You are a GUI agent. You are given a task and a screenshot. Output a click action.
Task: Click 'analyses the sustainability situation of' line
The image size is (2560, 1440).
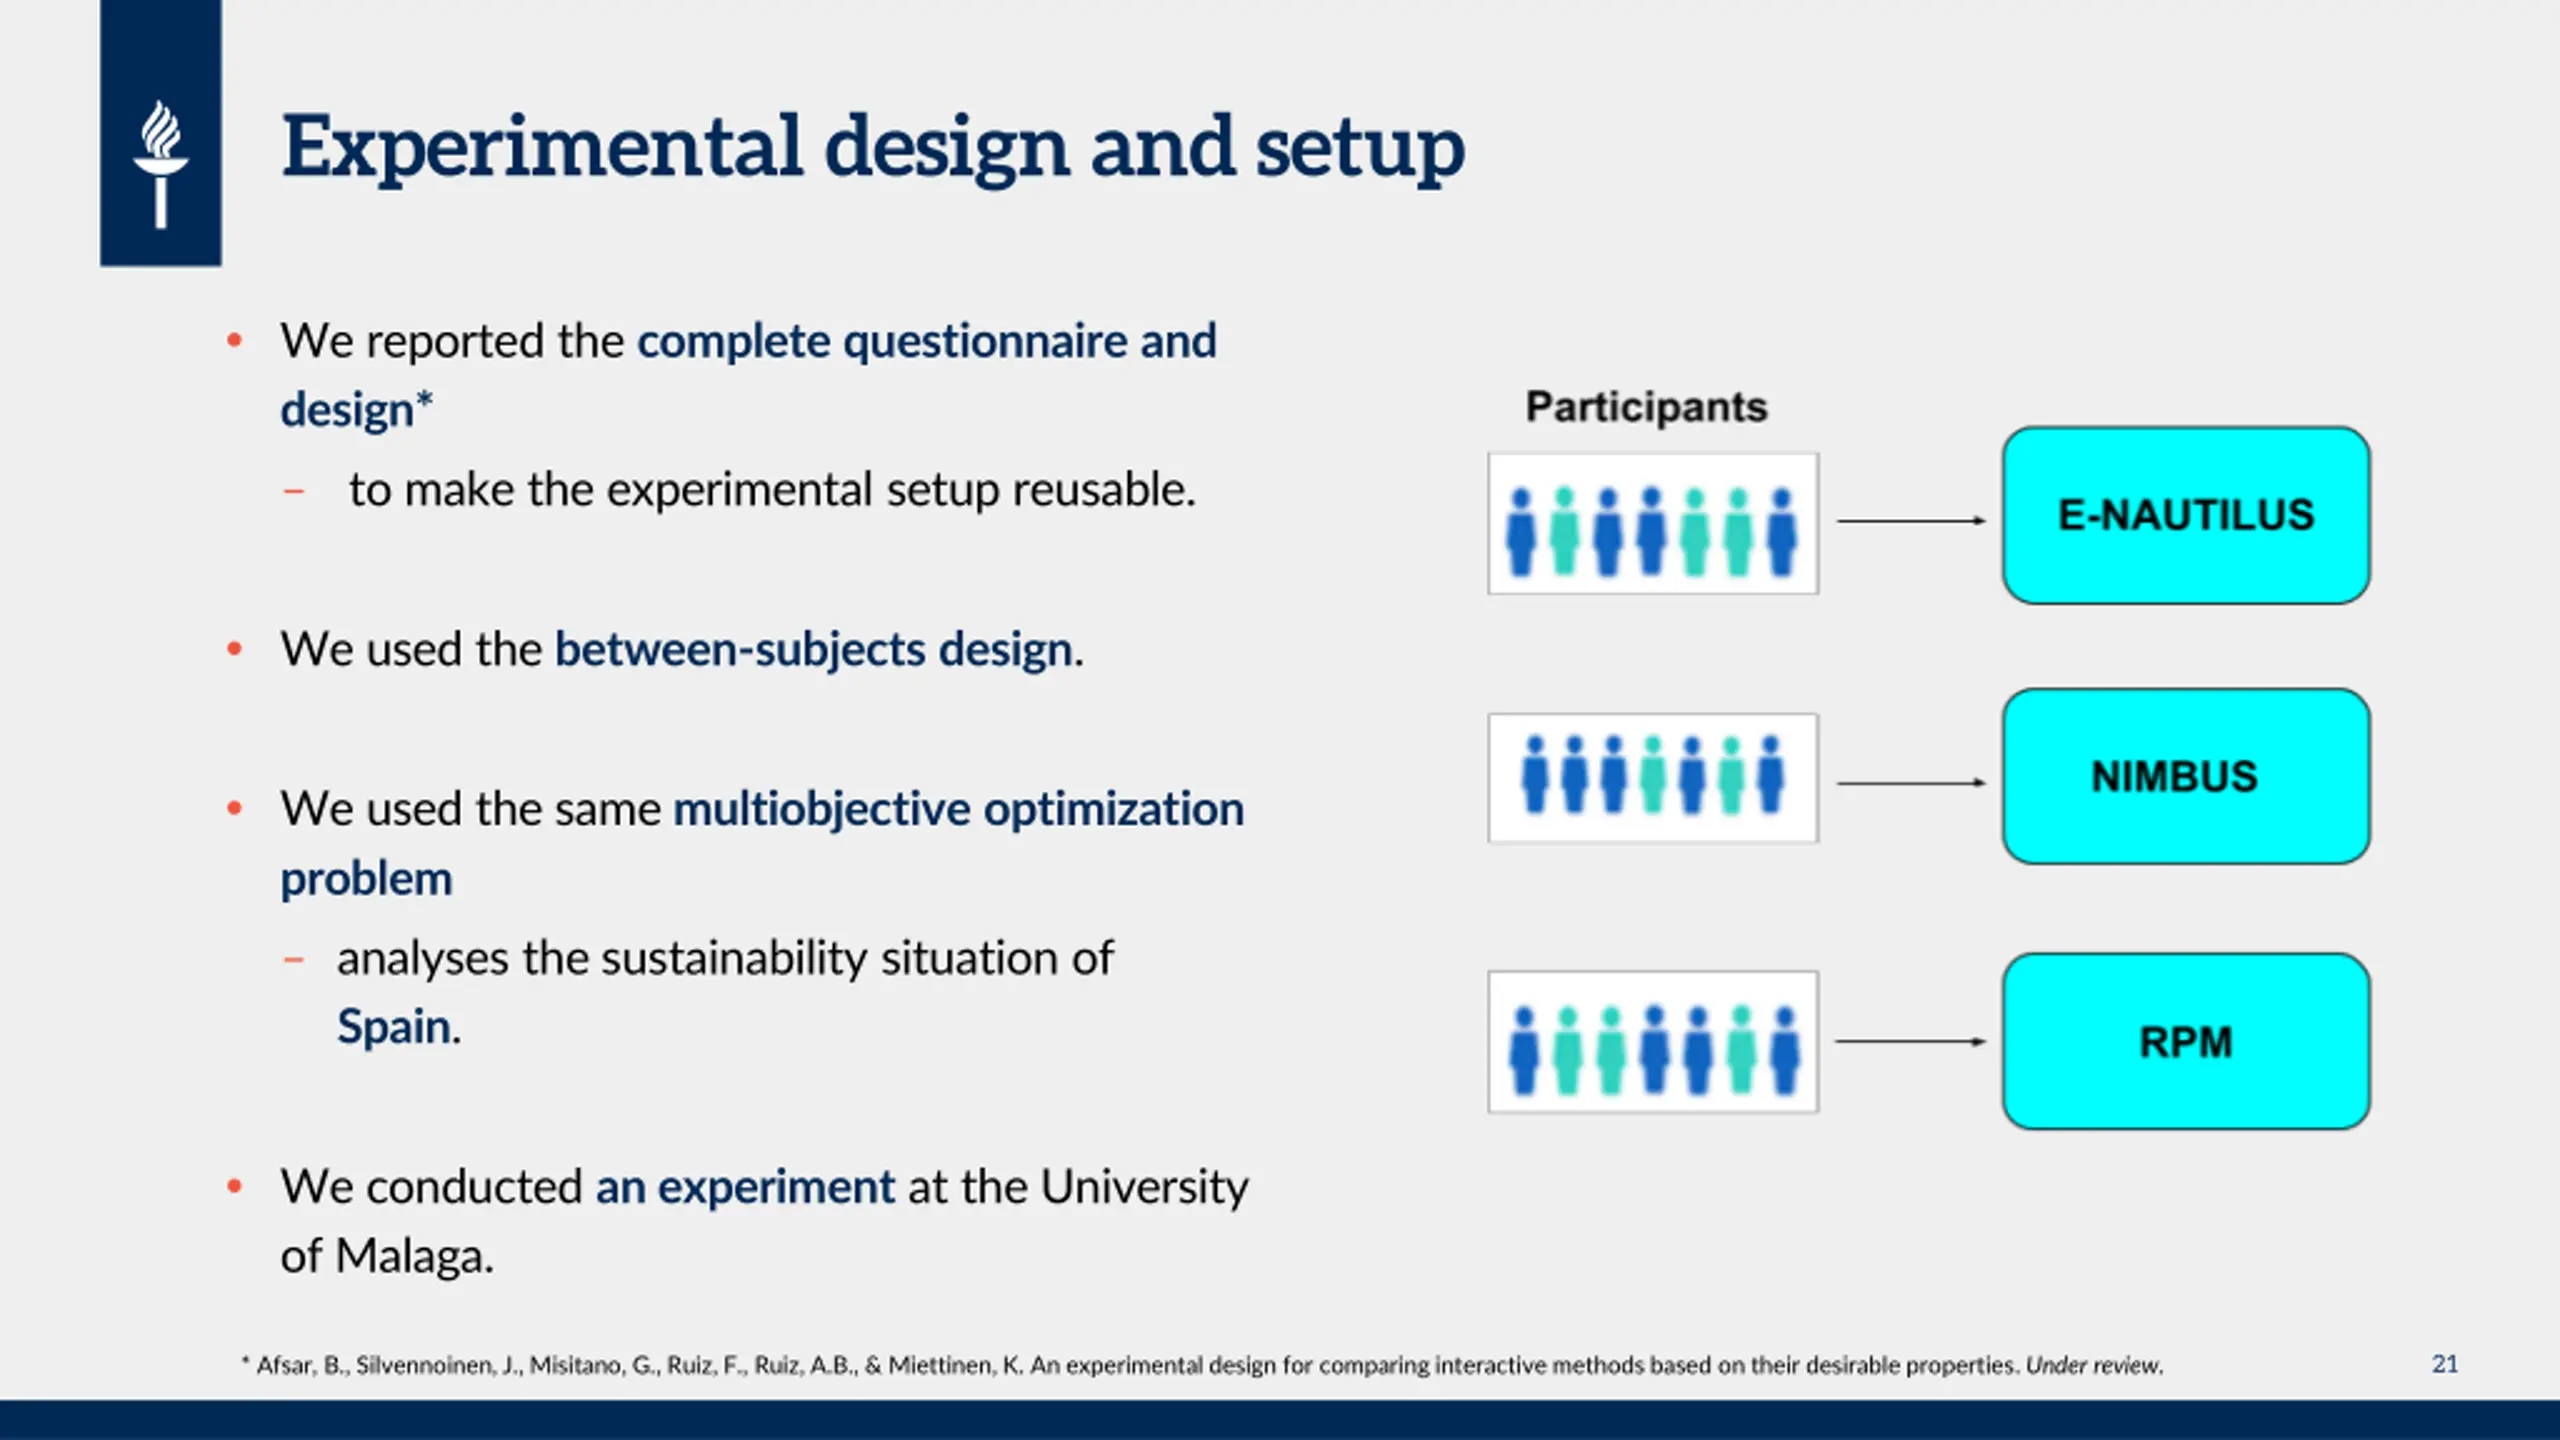(725, 958)
